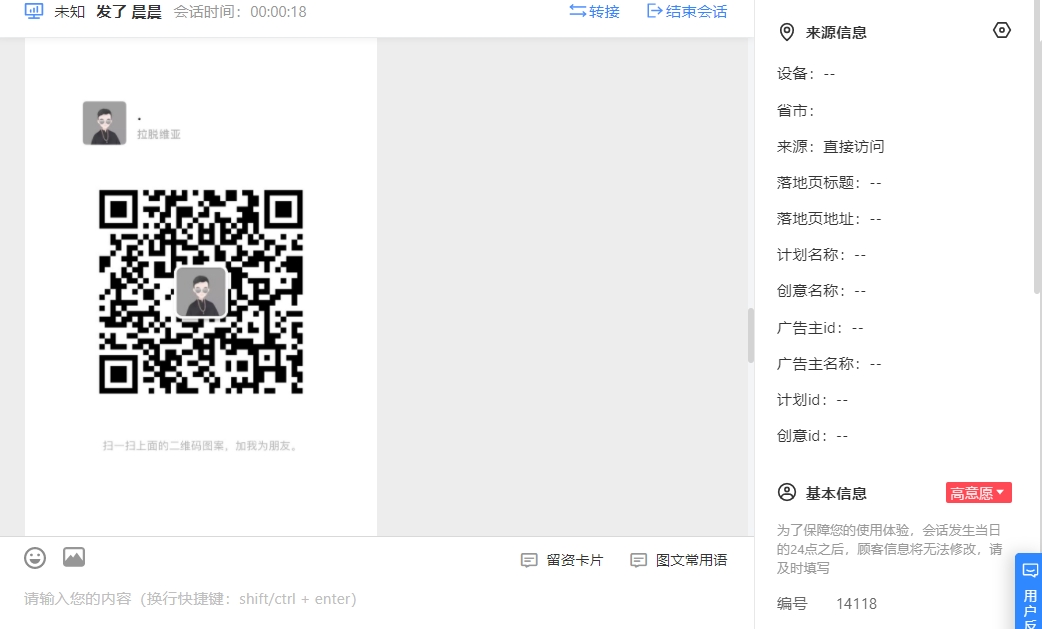Click the 计划名称 row
This screenshot has height=629, width=1042.
point(821,255)
